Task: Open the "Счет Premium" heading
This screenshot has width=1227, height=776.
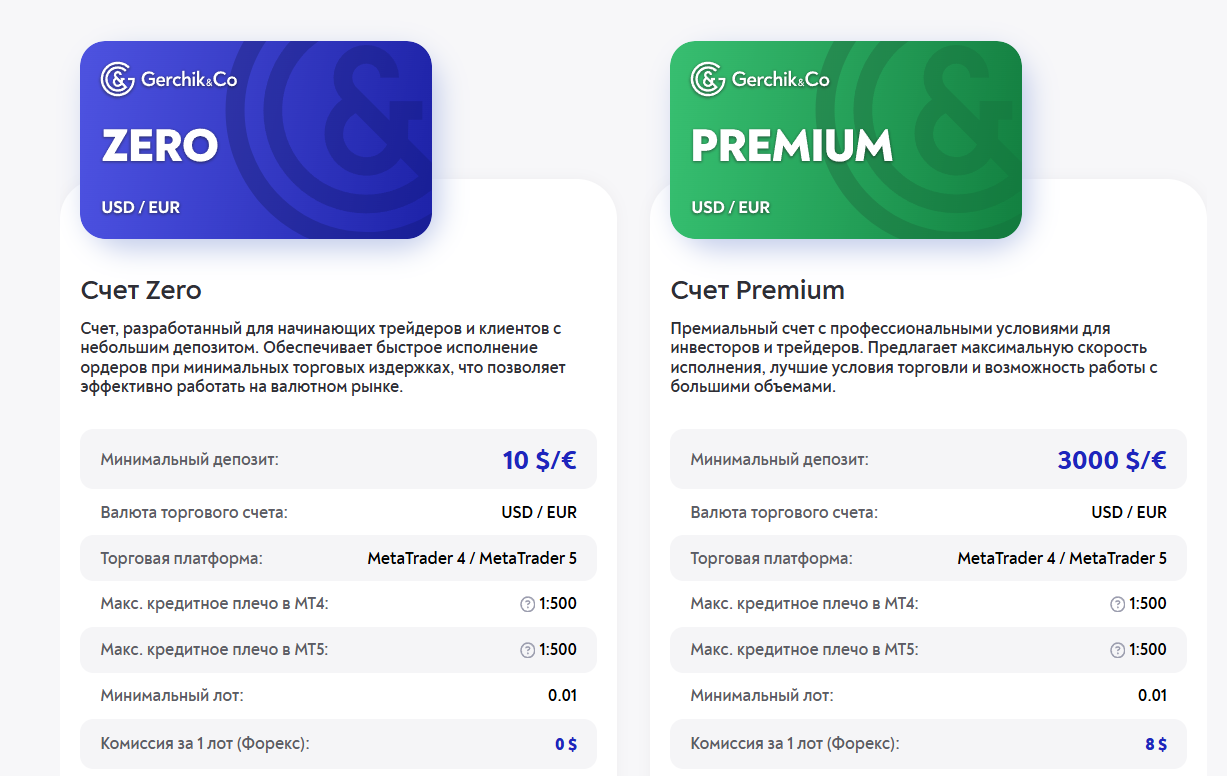Action: (x=757, y=291)
